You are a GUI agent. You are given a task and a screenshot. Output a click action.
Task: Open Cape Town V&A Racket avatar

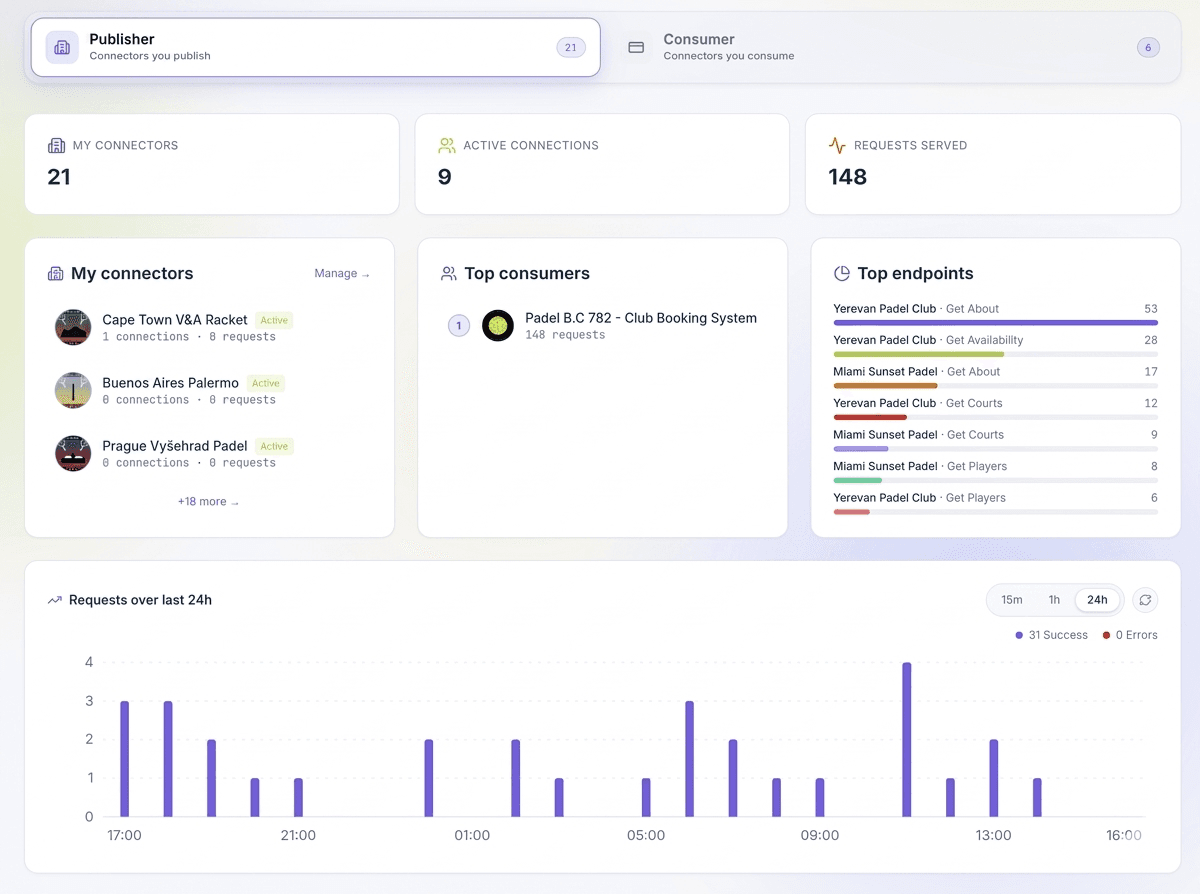[73, 327]
